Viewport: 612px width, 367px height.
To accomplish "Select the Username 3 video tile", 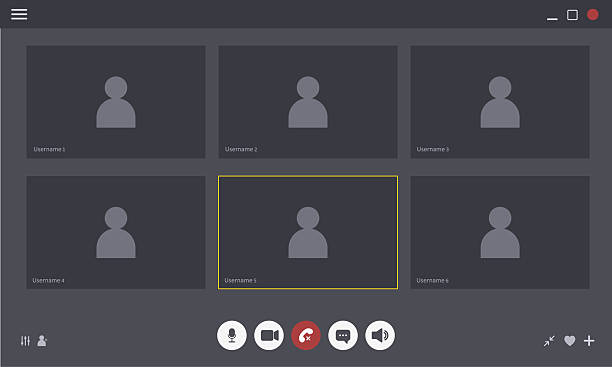I will point(500,102).
